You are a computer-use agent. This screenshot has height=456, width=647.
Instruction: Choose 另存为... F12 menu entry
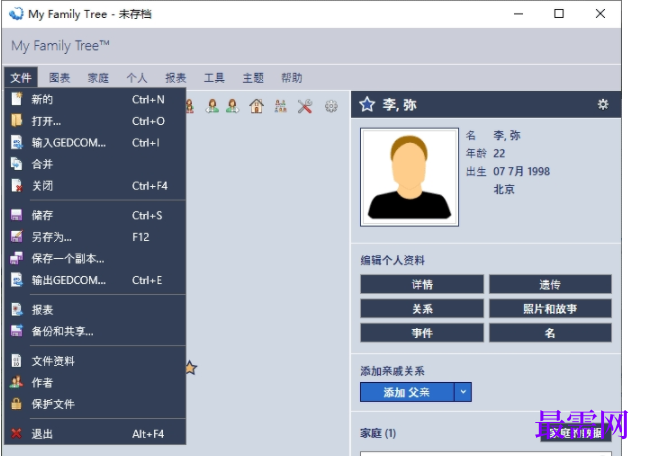pos(95,236)
